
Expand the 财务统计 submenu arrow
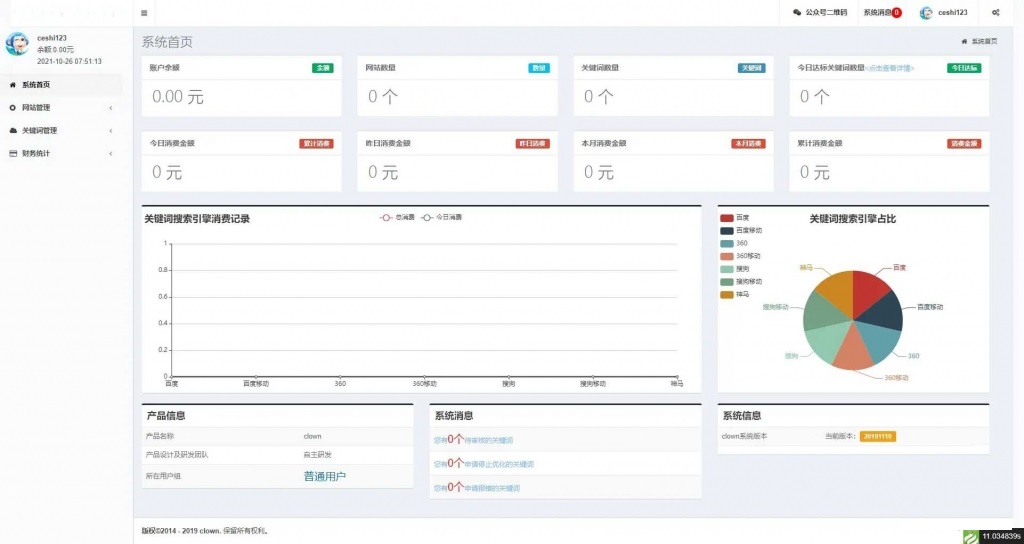click(110, 153)
